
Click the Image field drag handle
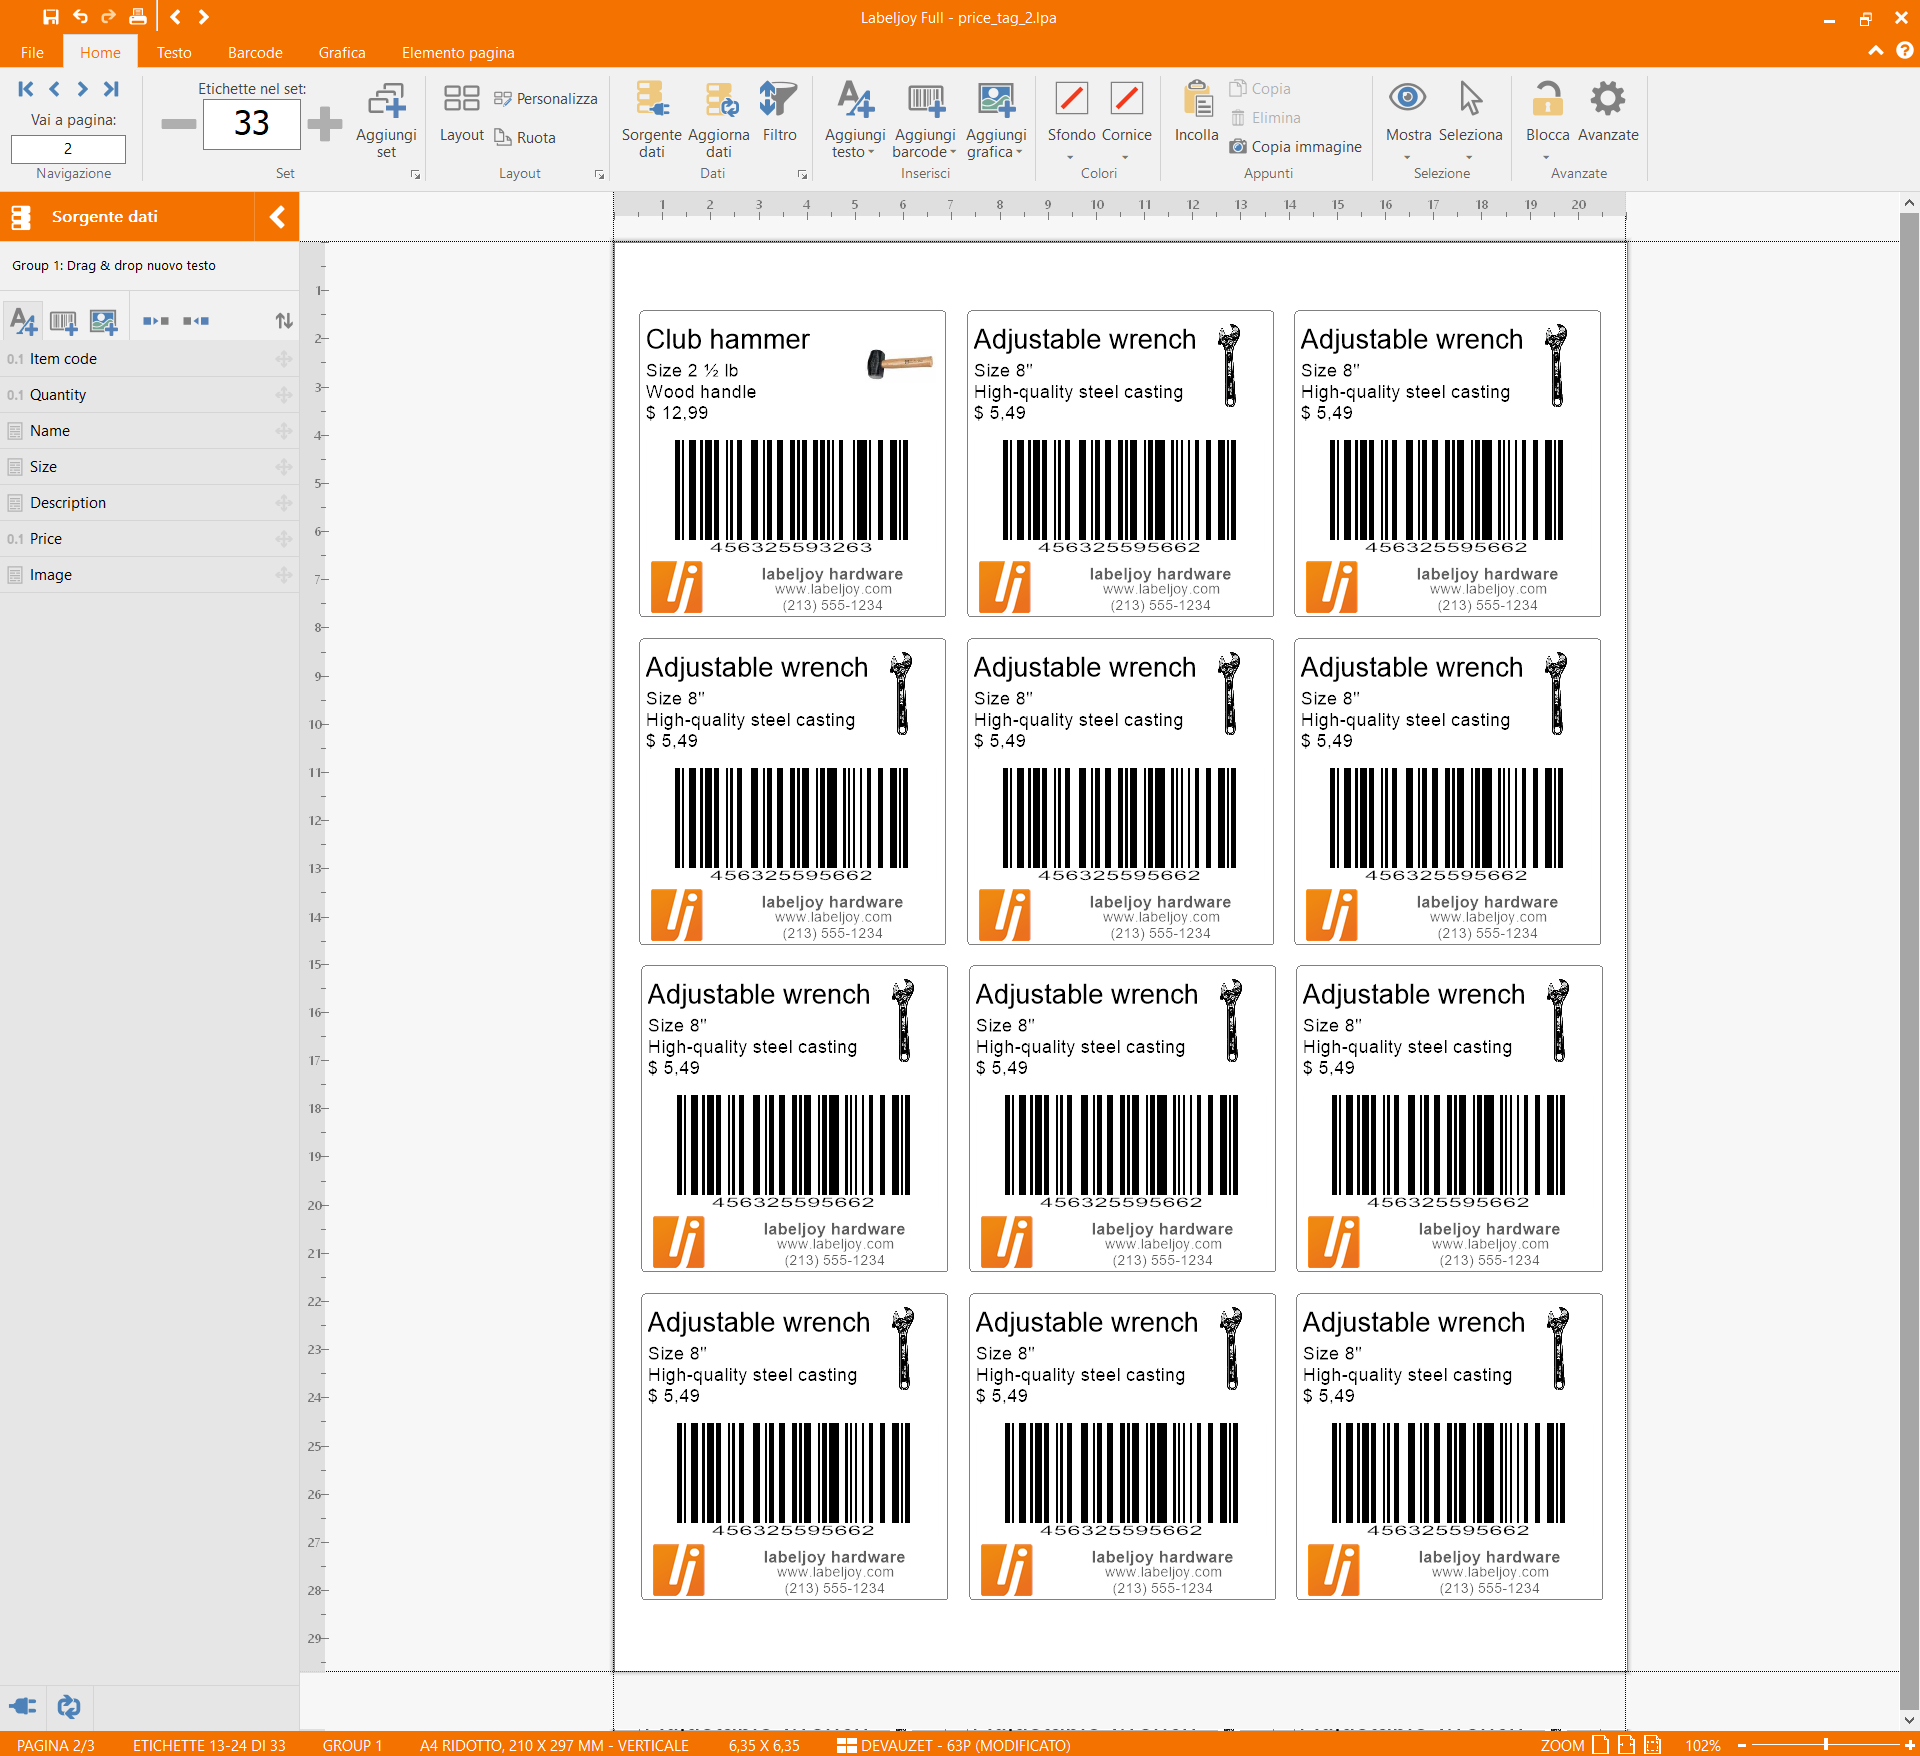click(284, 575)
